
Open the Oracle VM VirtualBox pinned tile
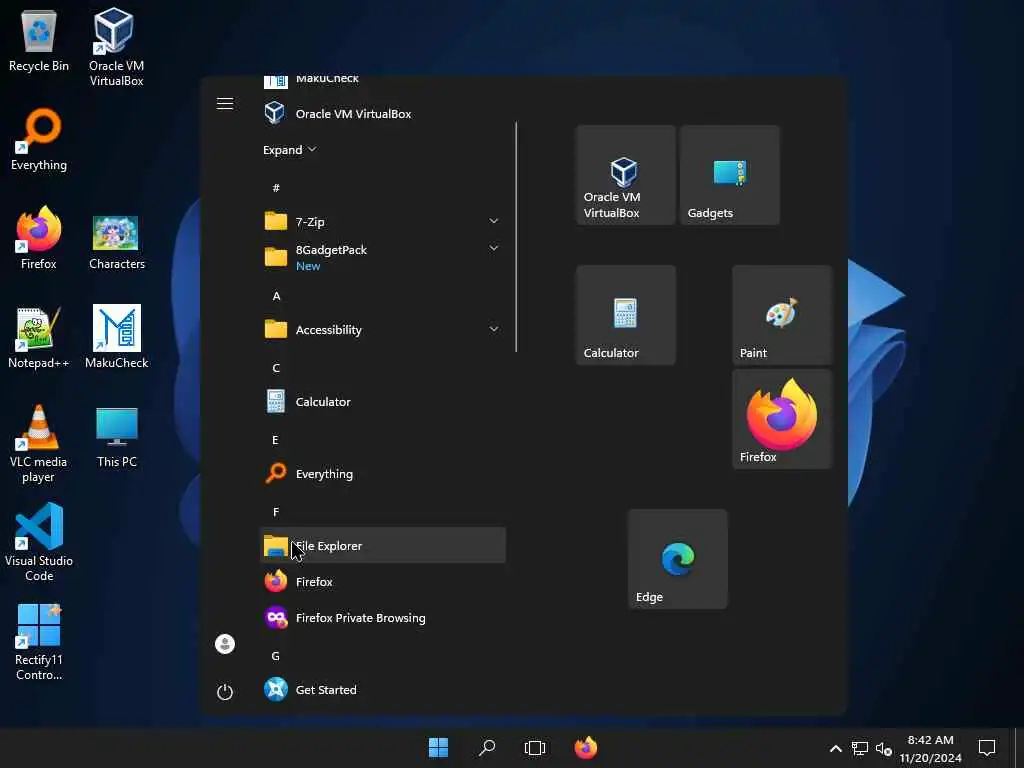coord(626,175)
